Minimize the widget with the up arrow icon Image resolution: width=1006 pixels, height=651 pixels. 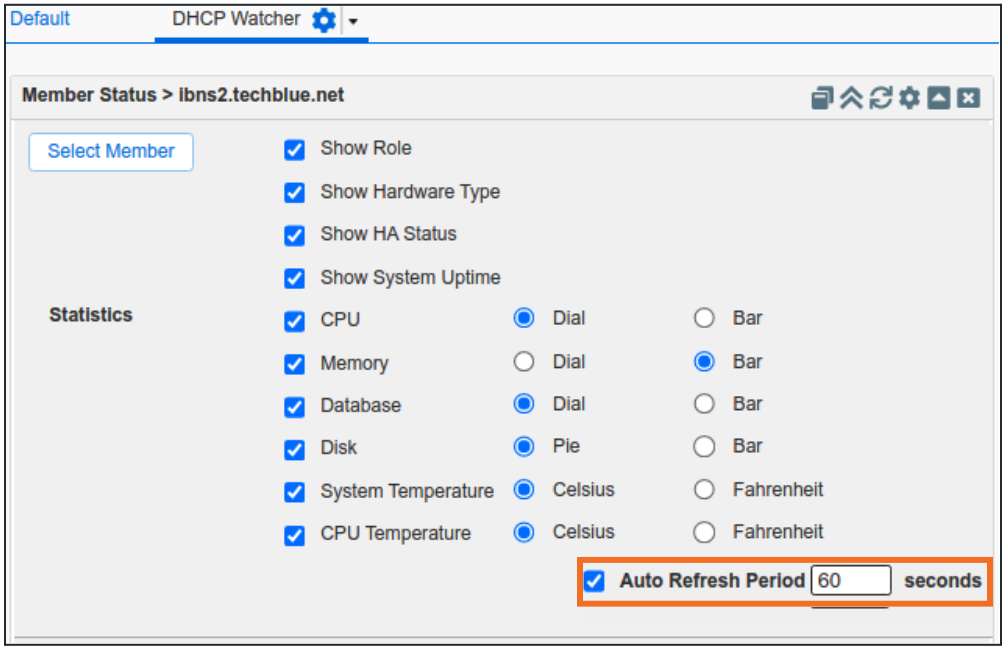tap(937, 97)
